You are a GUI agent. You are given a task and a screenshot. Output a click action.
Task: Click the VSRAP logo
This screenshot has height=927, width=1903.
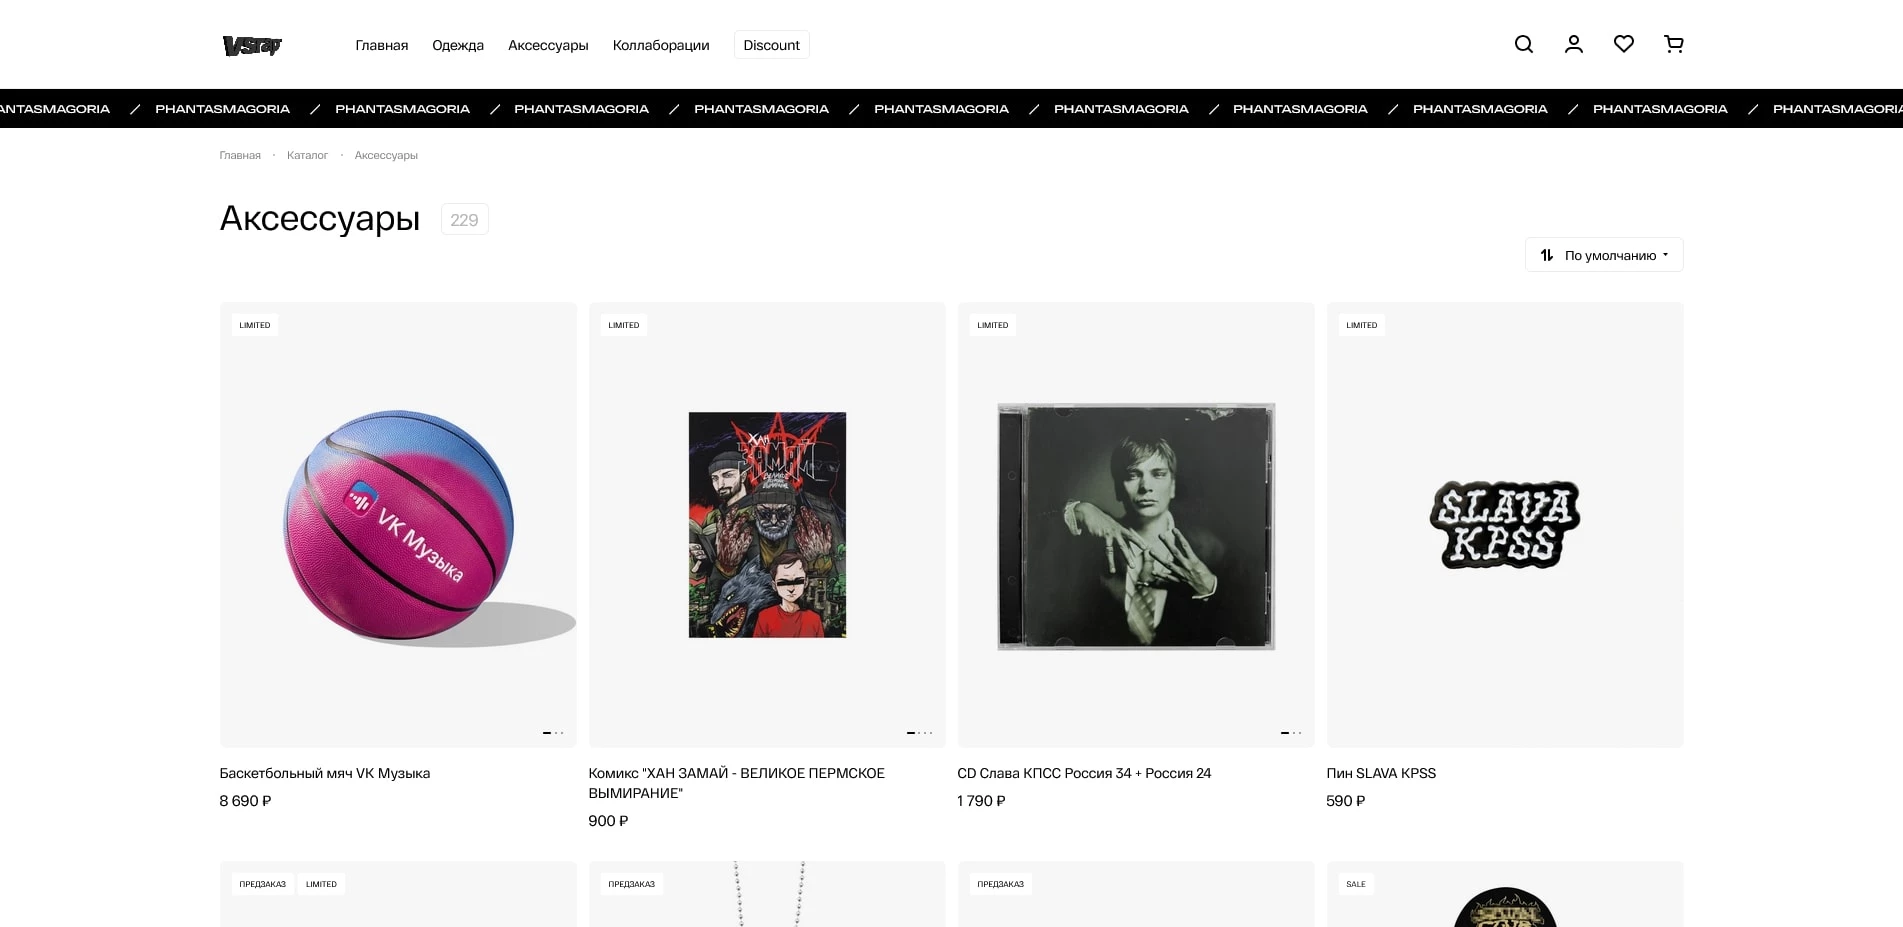coord(252,45)
